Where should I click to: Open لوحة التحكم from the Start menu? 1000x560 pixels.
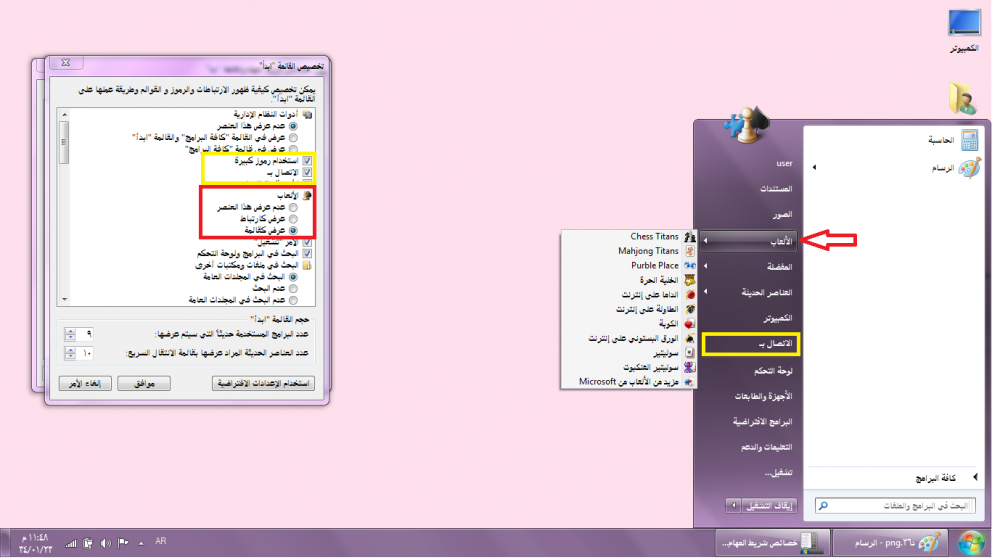pos(777,370)
